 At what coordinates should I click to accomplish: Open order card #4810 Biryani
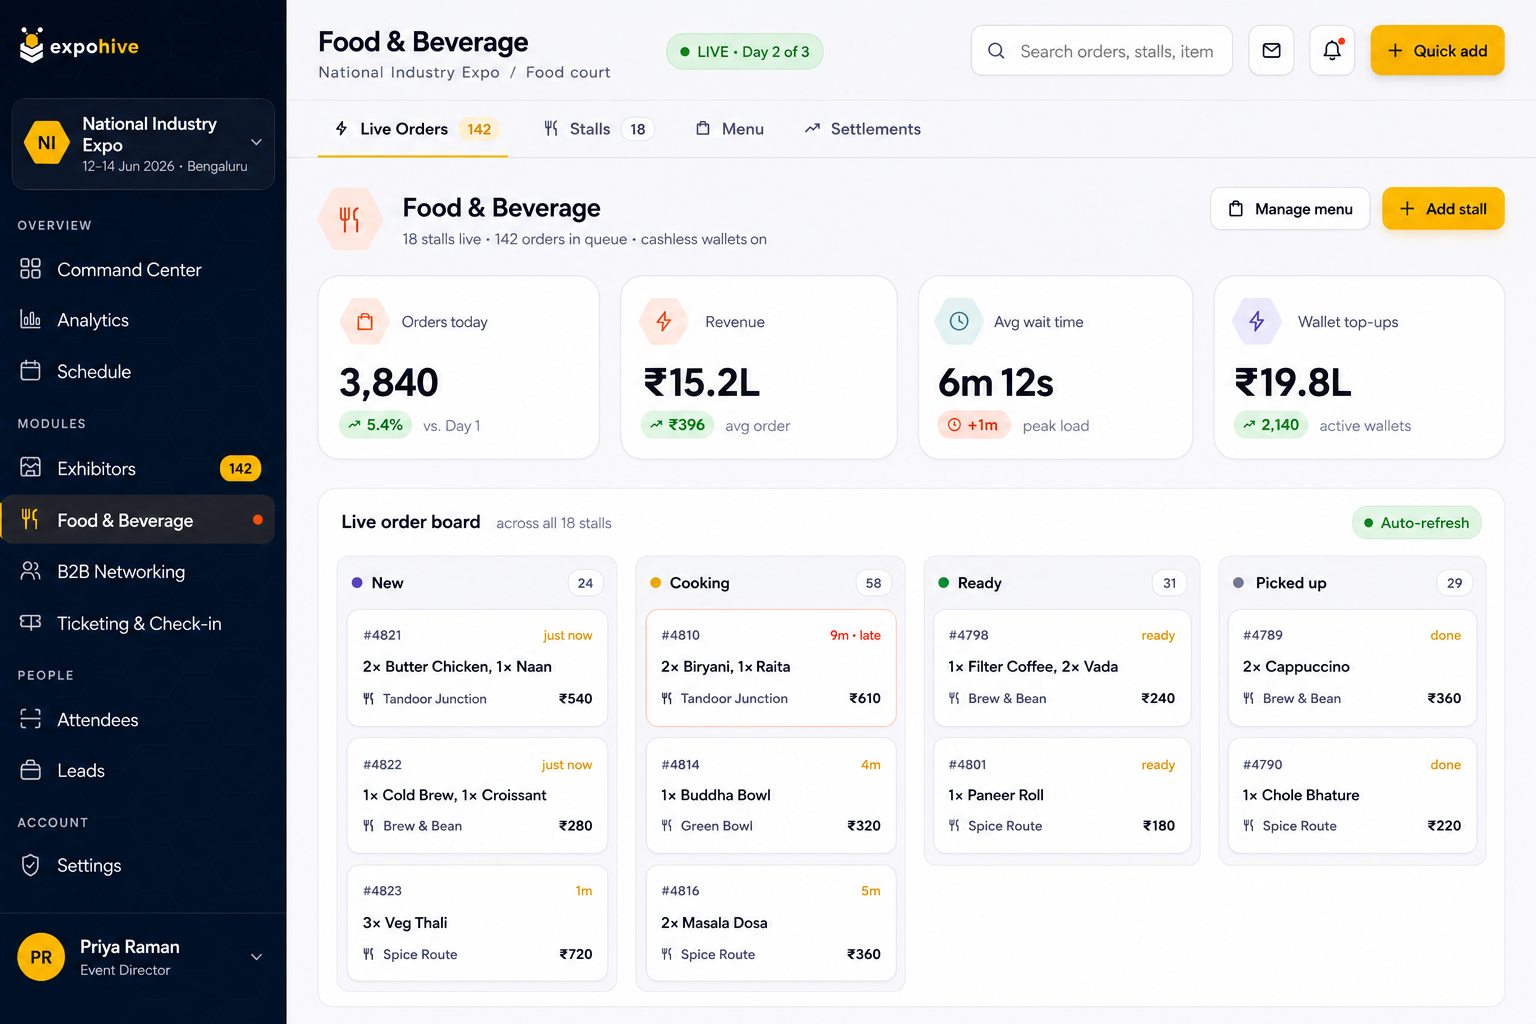coord(771,667)
